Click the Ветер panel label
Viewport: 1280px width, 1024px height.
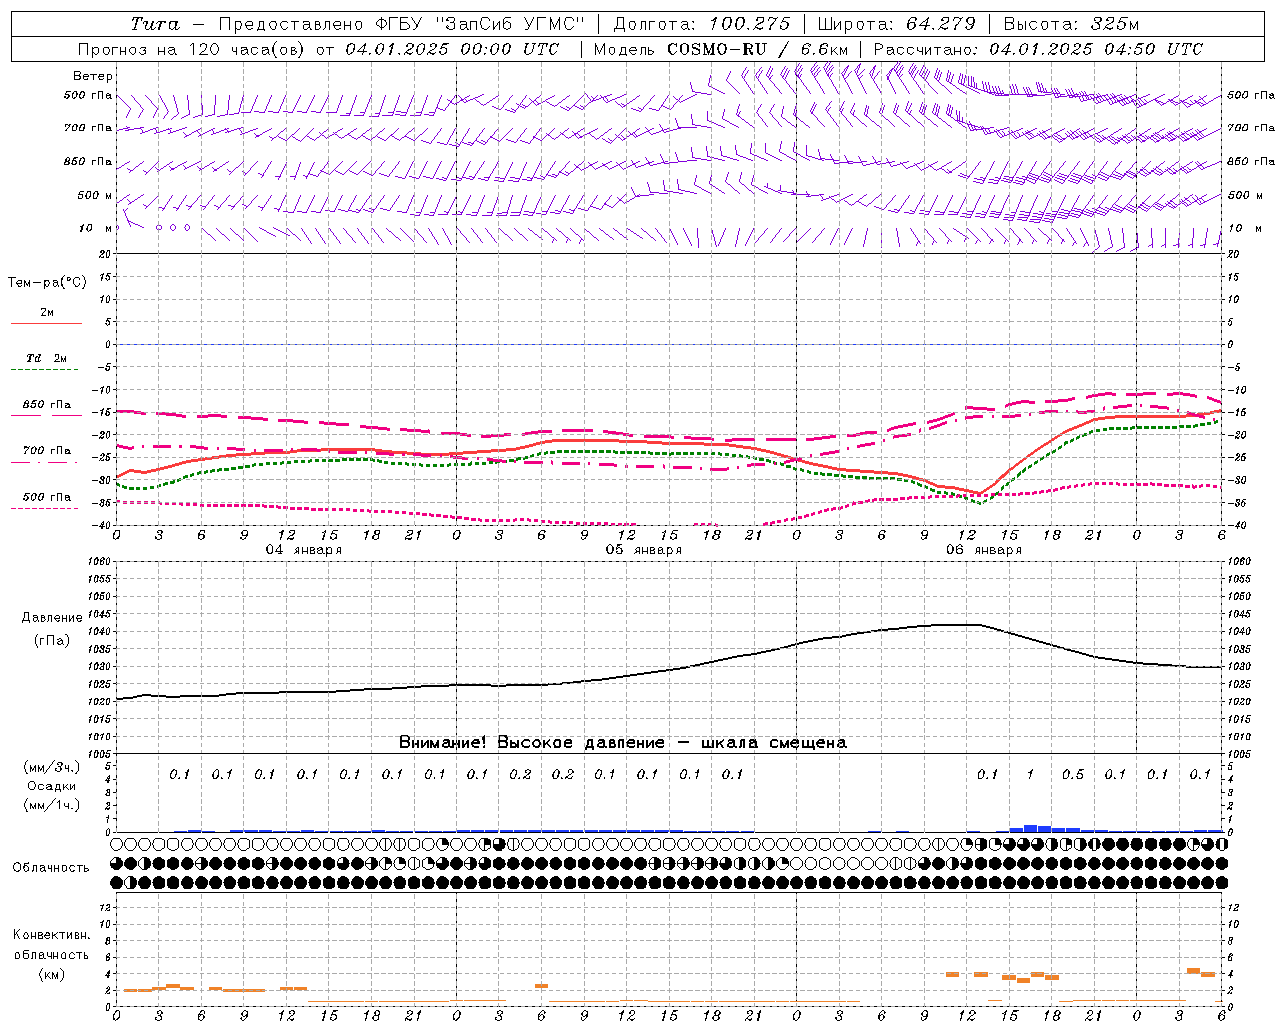click(x=93, y=76)
